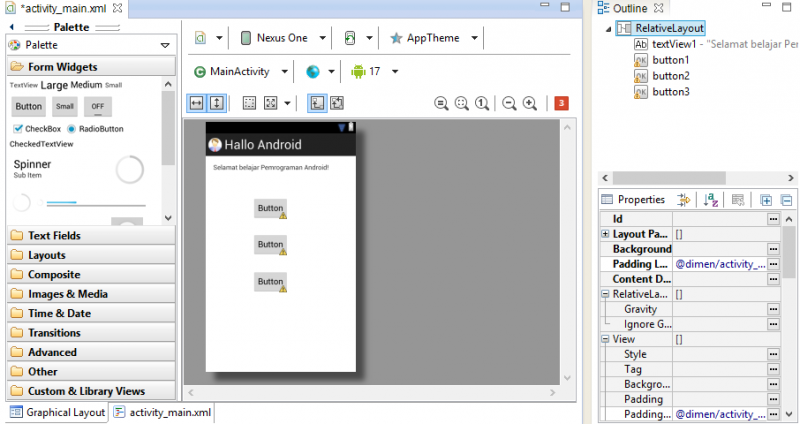Collapse the View property group
This screenshot has height=424, width=800.
[605, 339]
